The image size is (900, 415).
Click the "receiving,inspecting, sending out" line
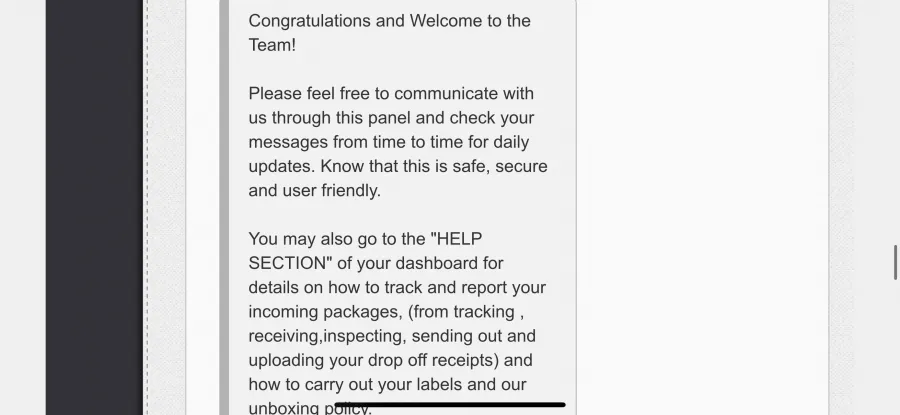(392, 336)
